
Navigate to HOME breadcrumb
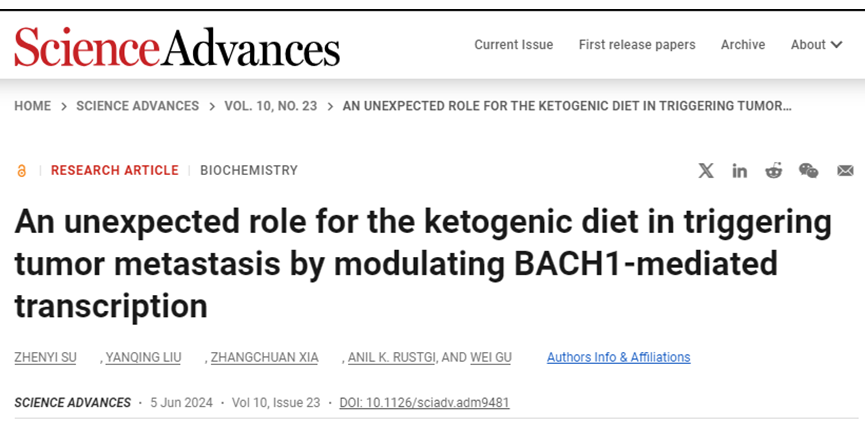pos(32,106)
